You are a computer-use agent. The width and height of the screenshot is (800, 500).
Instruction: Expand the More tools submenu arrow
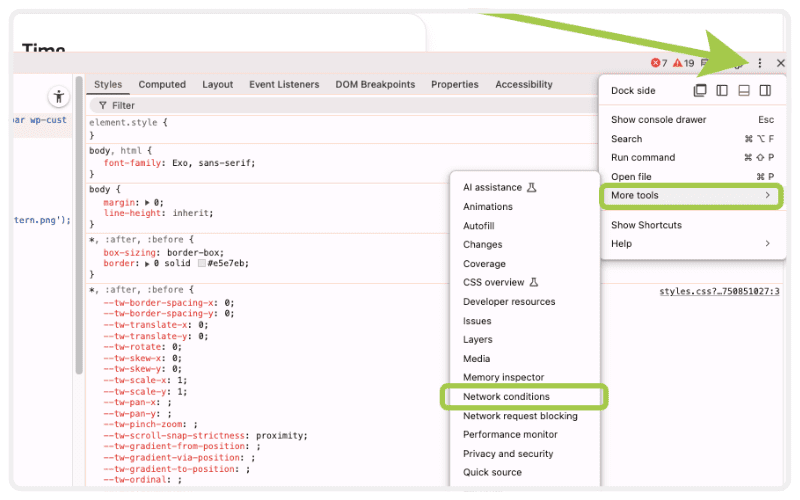coord(767,195)
